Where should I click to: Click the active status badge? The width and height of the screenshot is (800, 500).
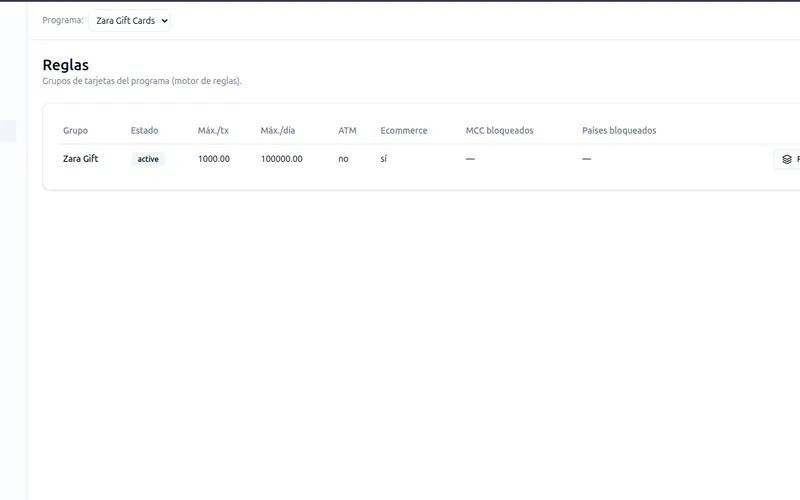pos(148,159)
